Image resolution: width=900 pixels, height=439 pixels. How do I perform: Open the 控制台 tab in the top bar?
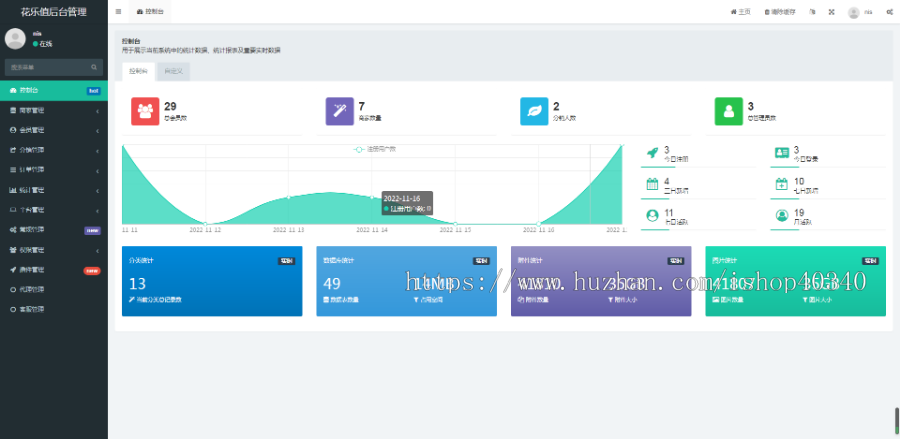[x=150, y=11]
